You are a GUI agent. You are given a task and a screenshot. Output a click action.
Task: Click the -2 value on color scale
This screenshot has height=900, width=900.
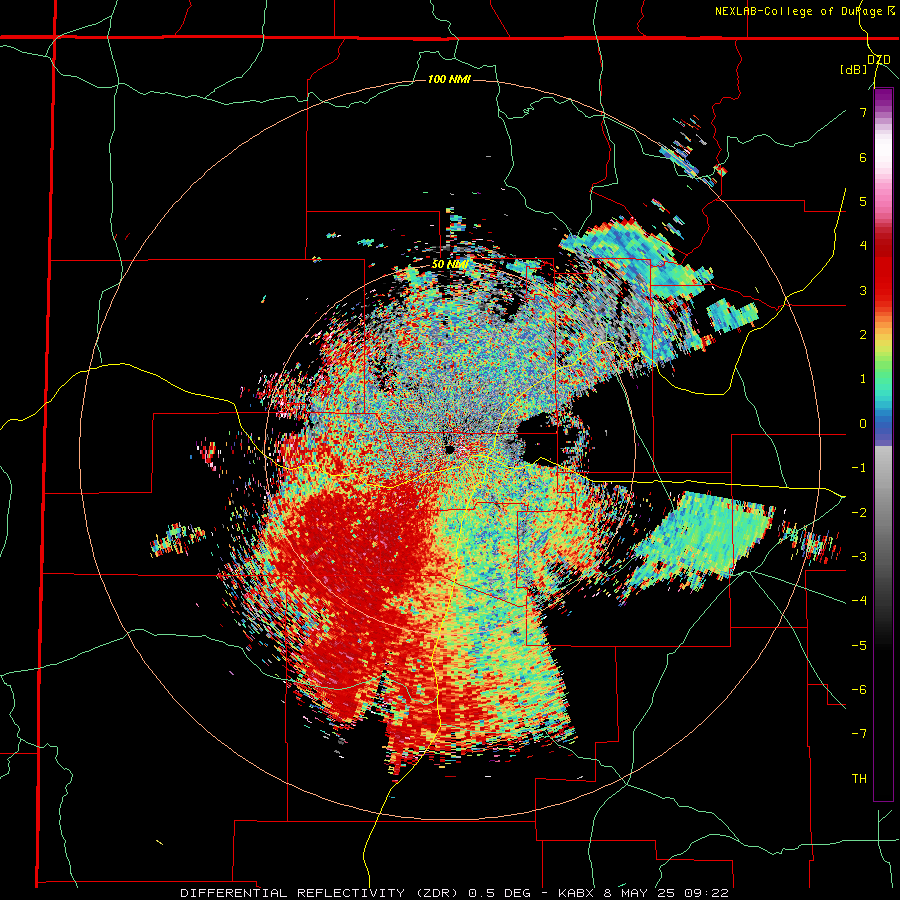[x=859, y=512]
